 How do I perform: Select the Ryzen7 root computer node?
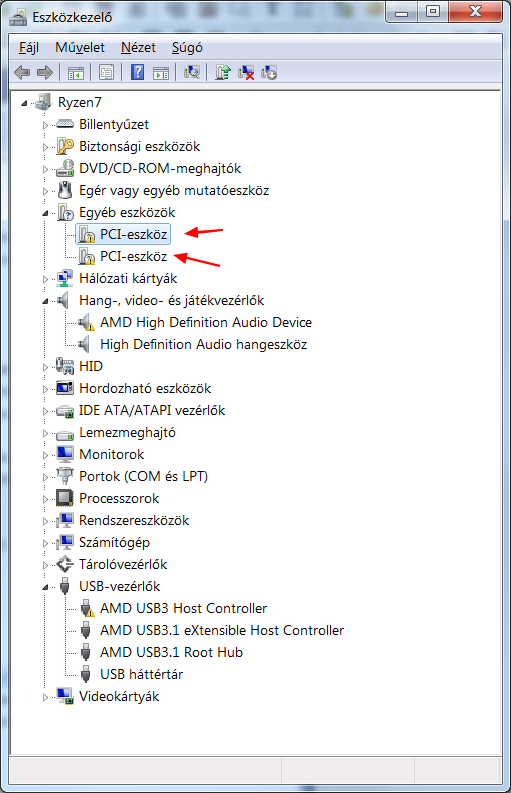click(79, 102)
